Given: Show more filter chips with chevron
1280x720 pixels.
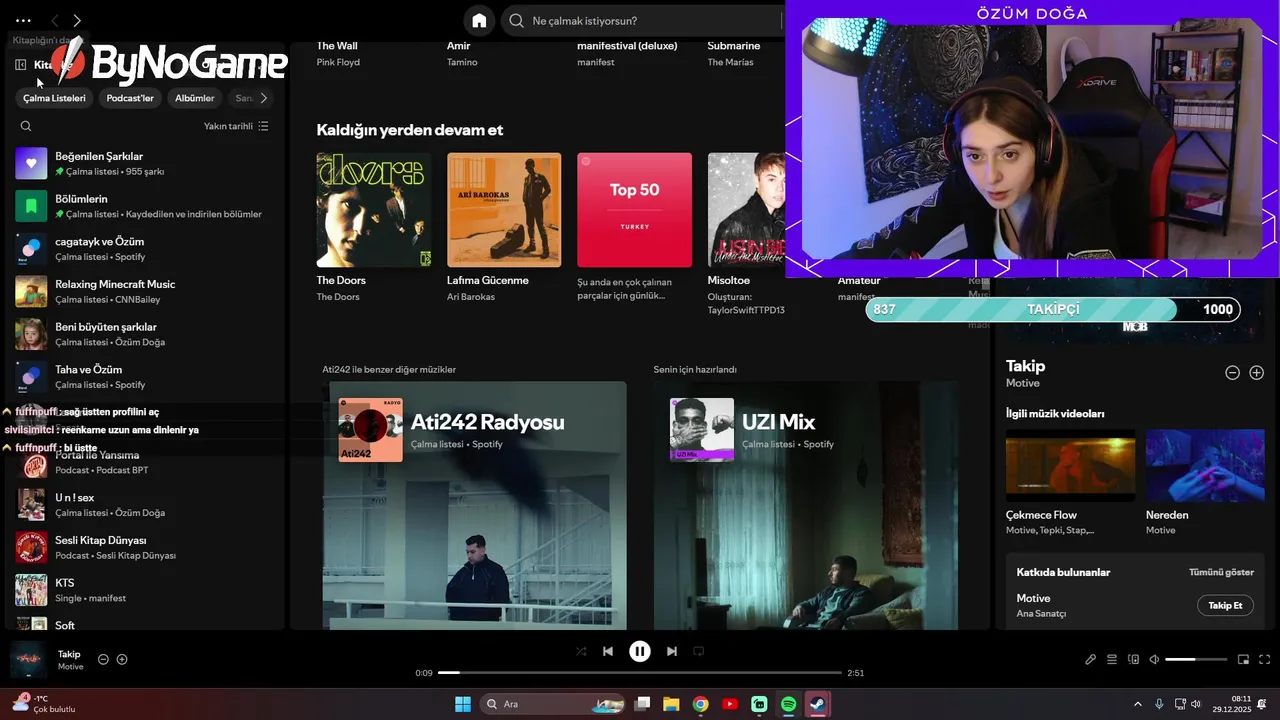Looking at the screenshot, I should tap(264, 98).
